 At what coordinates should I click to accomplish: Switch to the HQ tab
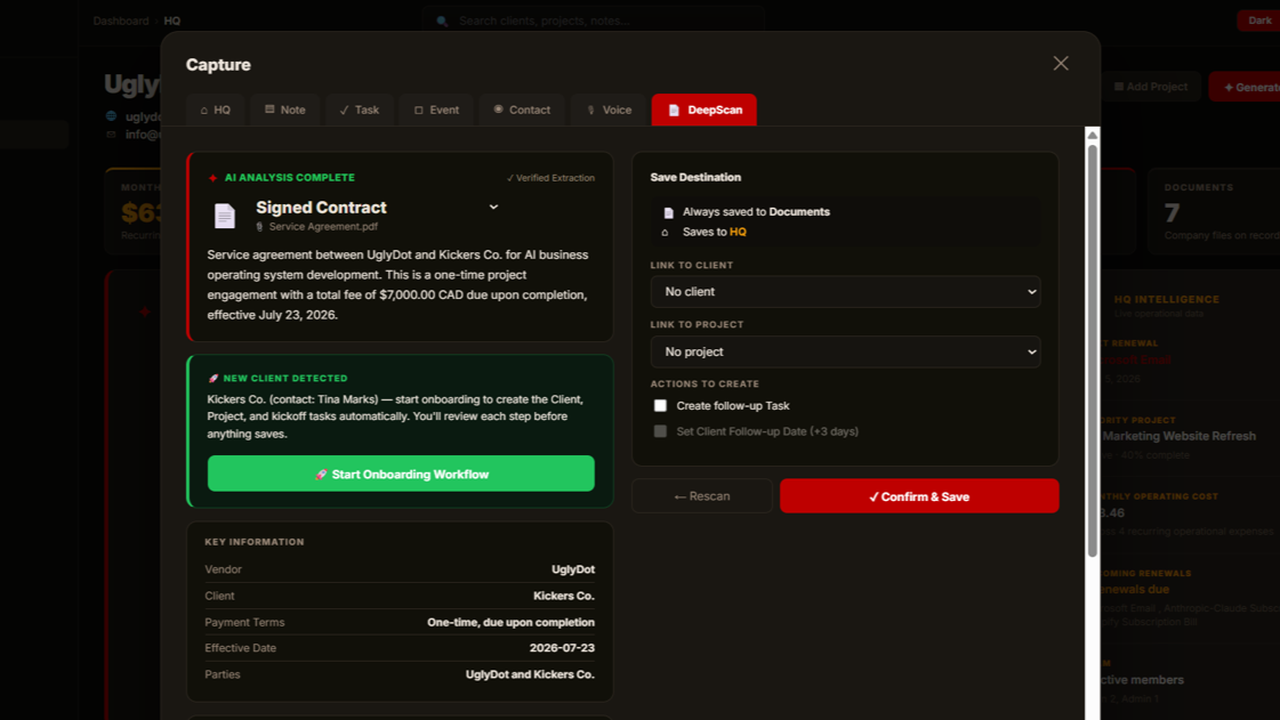pyautogui.click(x=215, y=110)
